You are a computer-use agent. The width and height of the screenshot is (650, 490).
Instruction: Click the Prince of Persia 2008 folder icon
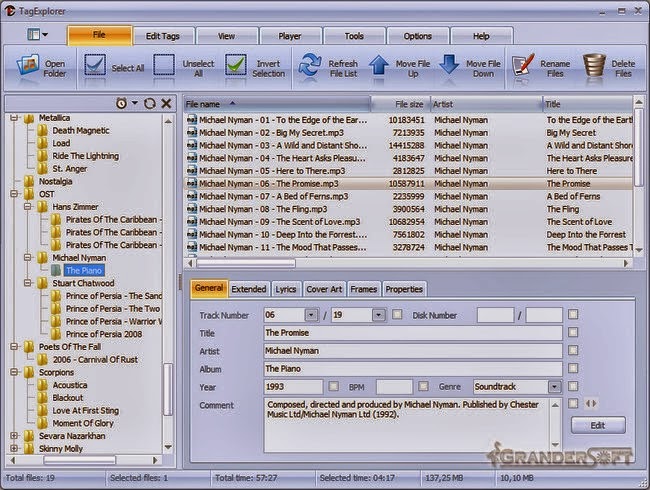[x=56, y=334]
